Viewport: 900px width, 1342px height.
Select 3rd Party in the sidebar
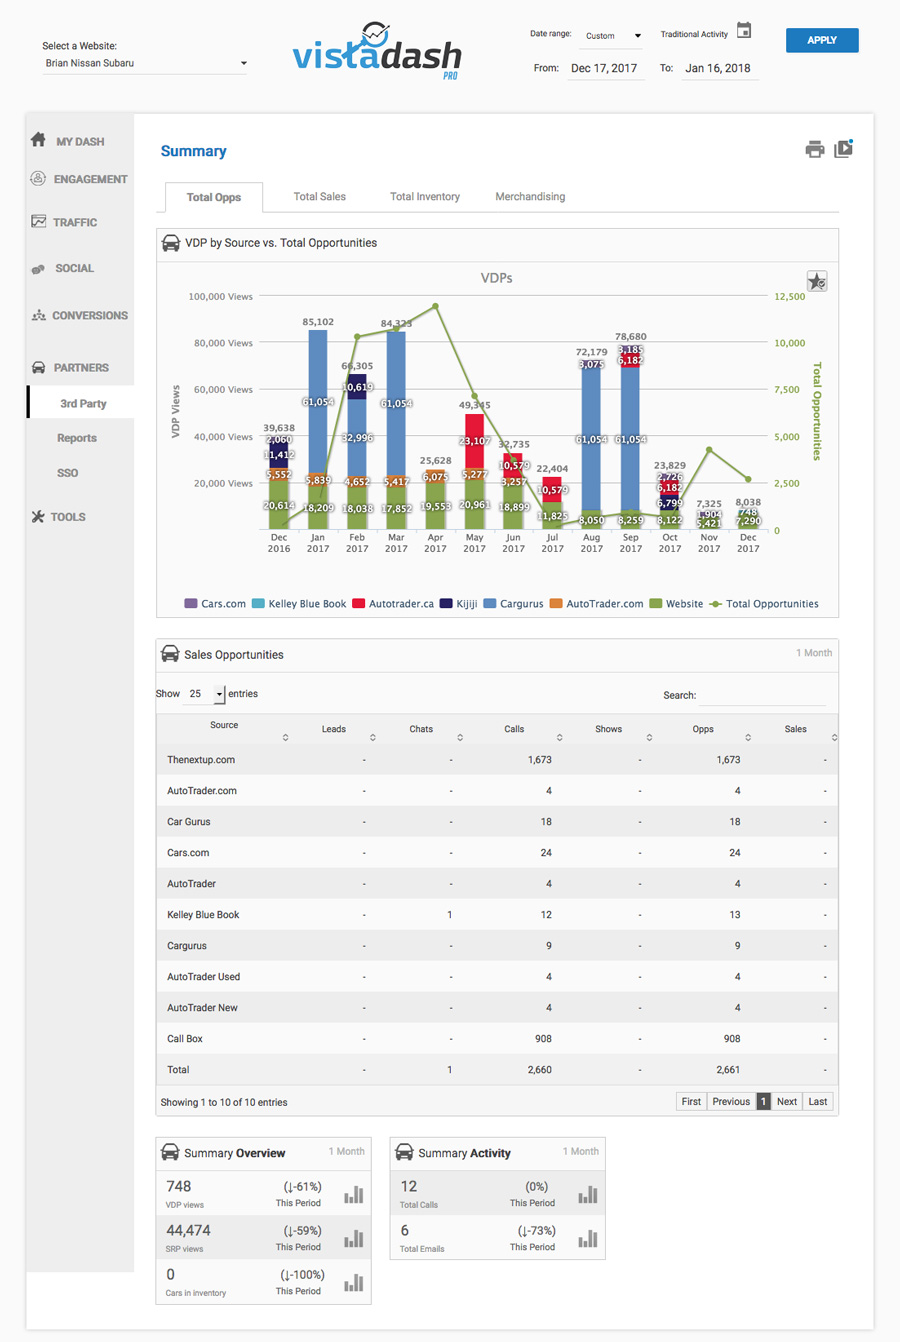click(x=82, y=403)
